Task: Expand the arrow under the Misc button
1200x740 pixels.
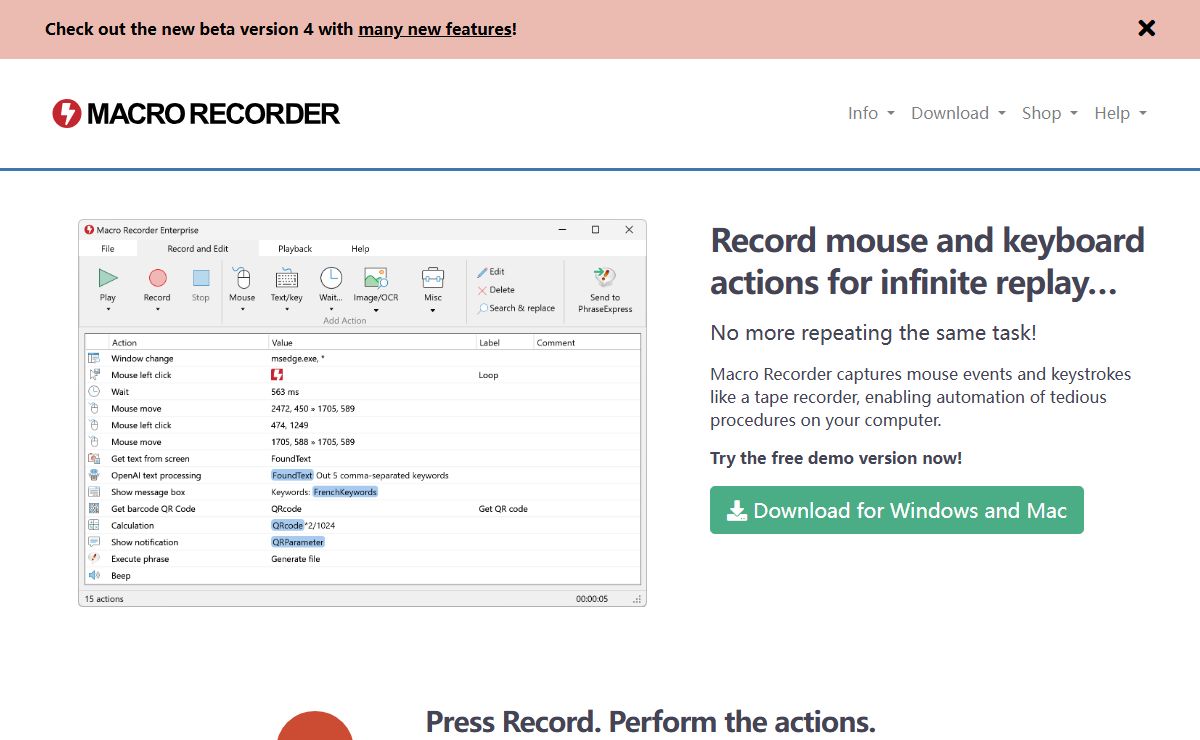Action: tap(433, 310)
